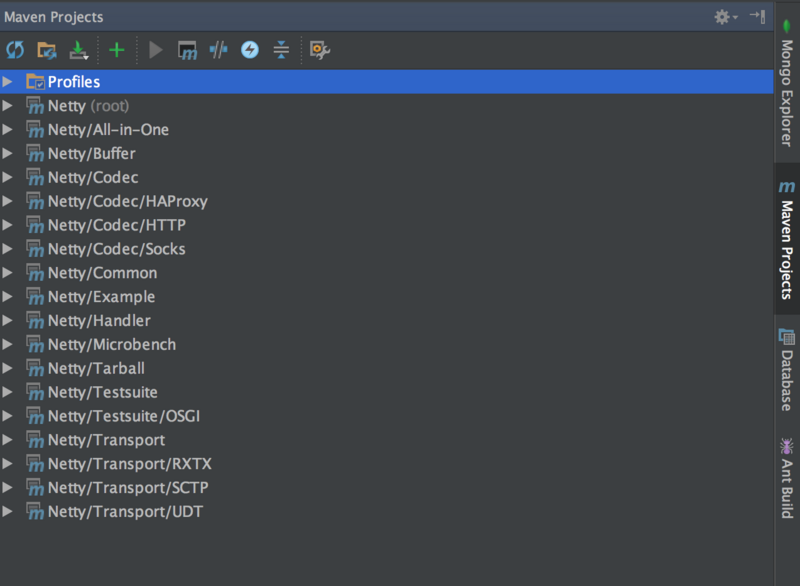Download sources and documentation icon

[79, 50]
